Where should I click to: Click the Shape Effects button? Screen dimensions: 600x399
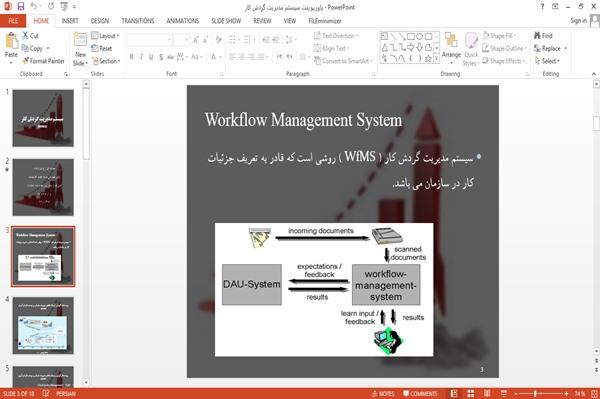coord(502,61)
